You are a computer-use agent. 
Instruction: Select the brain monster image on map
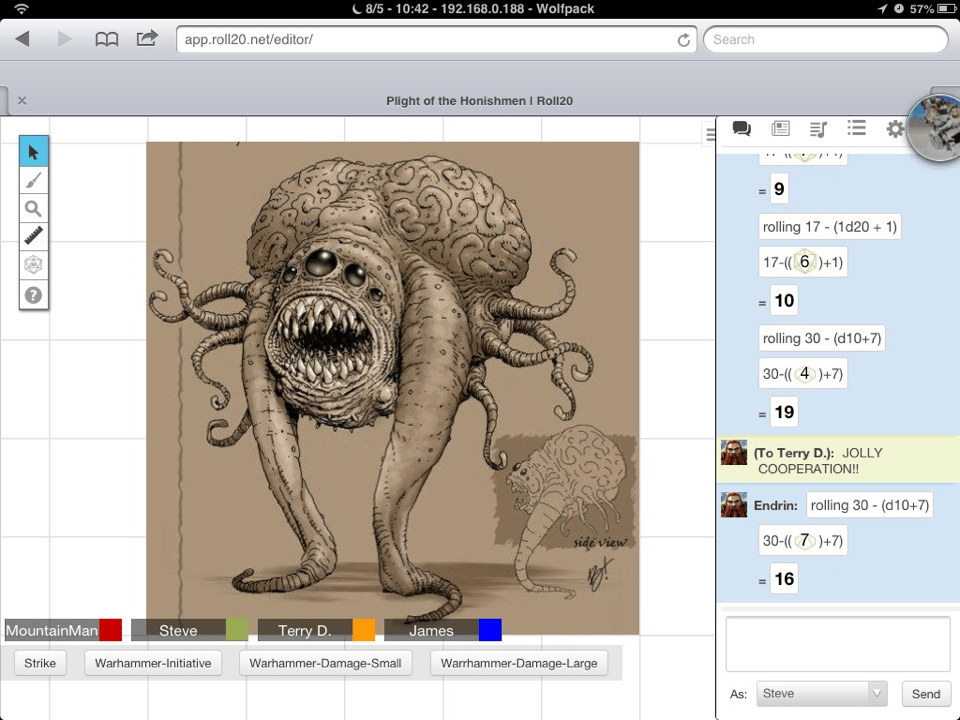point(392,388)
